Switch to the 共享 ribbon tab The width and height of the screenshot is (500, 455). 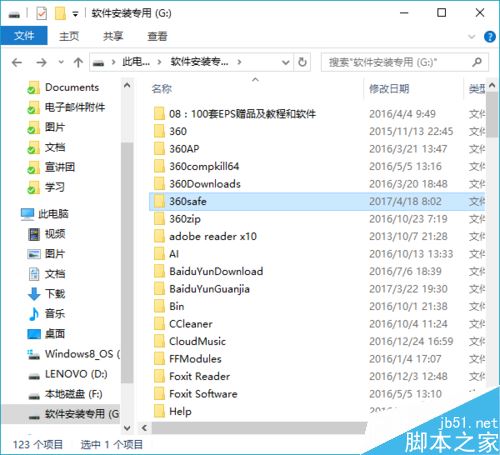[113, 36]
